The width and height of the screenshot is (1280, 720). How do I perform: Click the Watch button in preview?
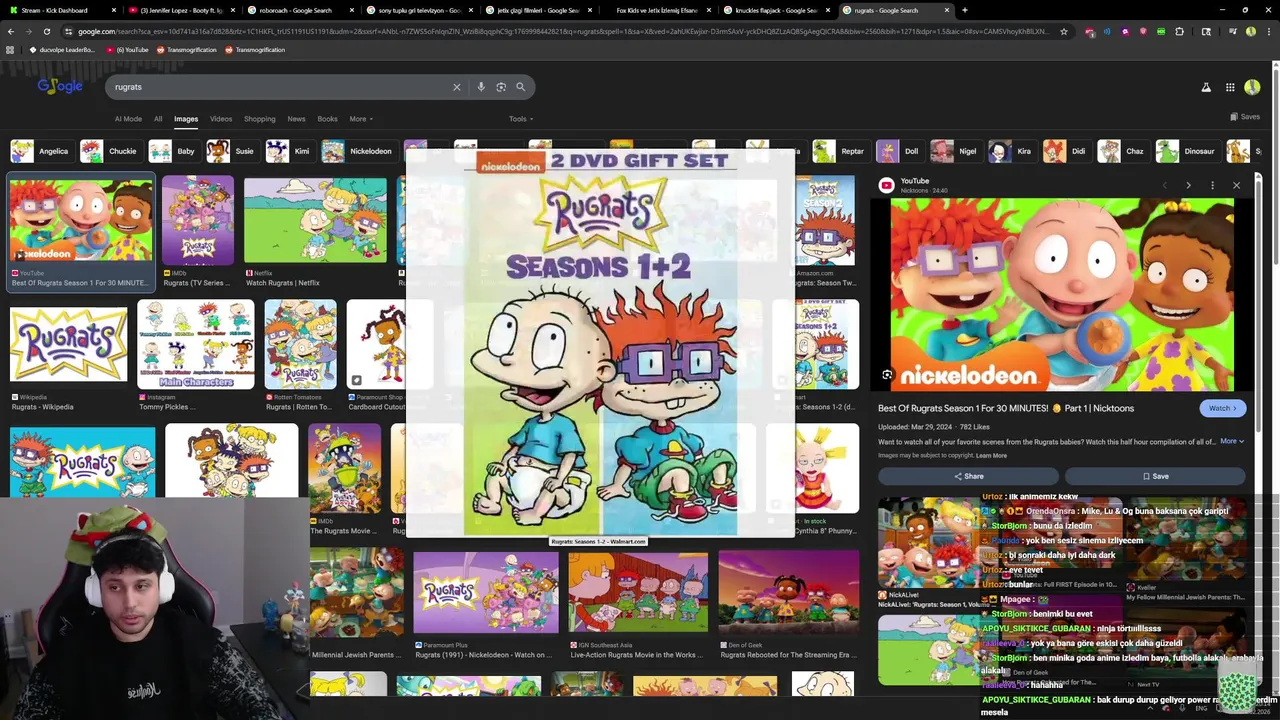[x=1222, y=408]
